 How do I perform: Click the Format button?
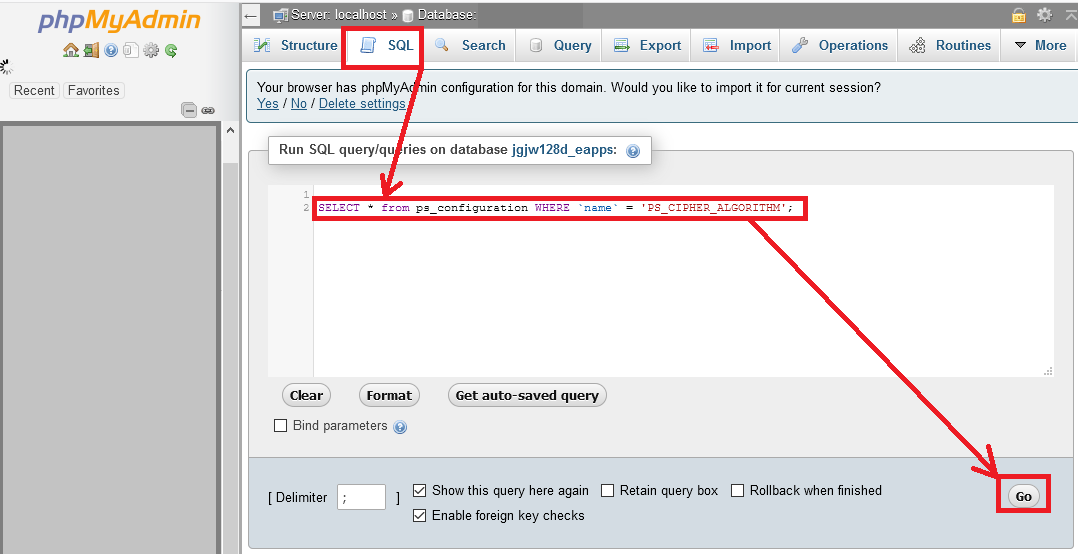389,395
